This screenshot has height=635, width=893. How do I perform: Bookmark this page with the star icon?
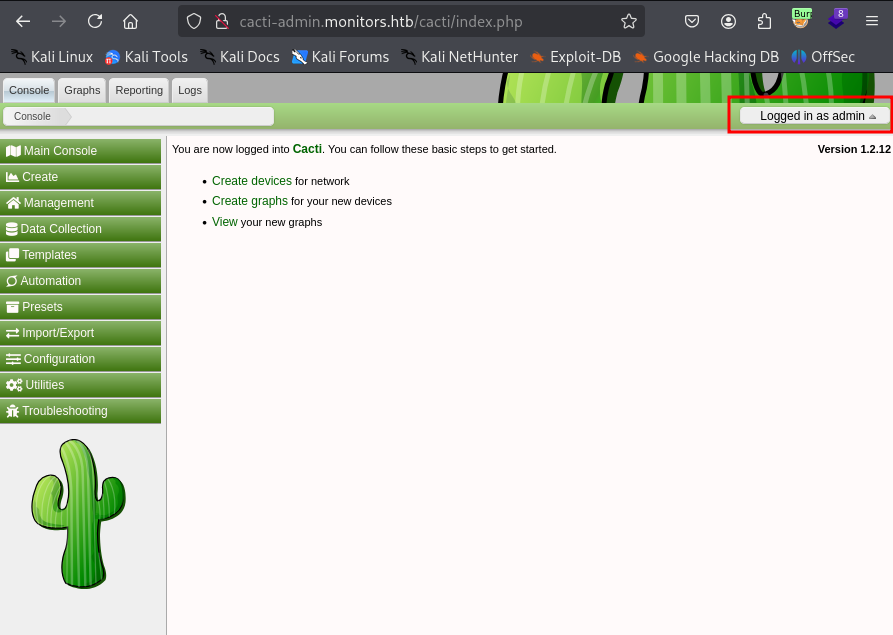[x=629, y=22]
